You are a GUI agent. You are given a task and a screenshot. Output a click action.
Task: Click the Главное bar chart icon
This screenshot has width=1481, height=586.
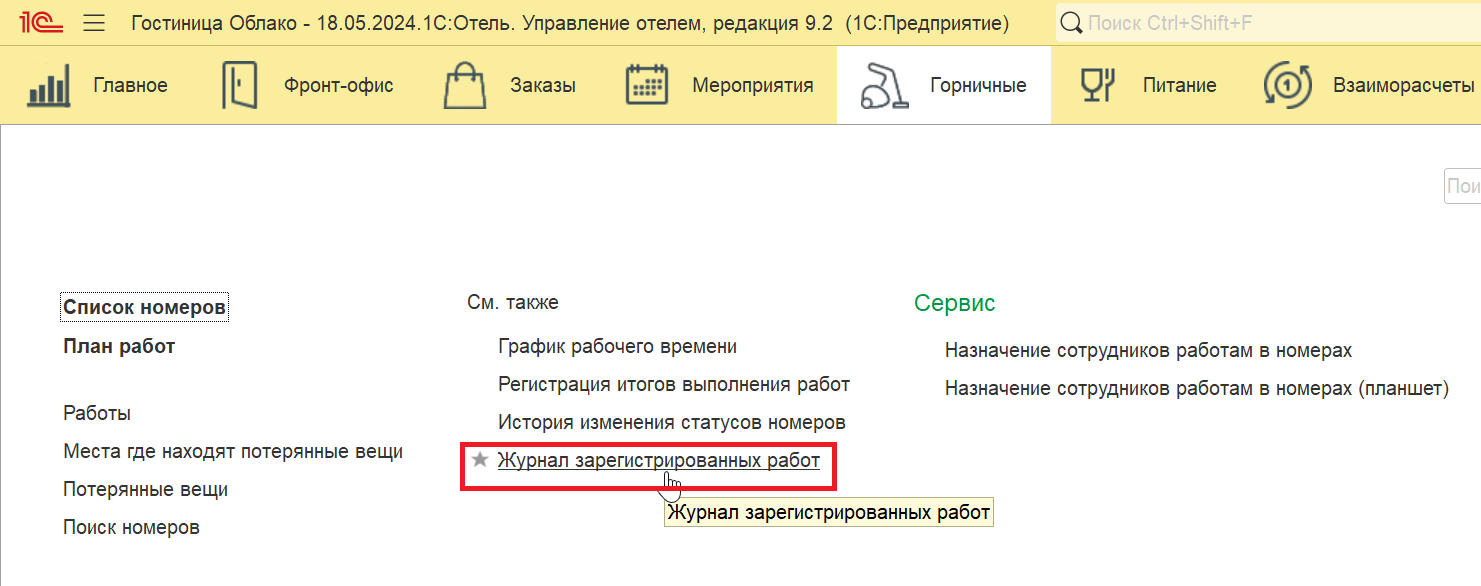[50, 85]
